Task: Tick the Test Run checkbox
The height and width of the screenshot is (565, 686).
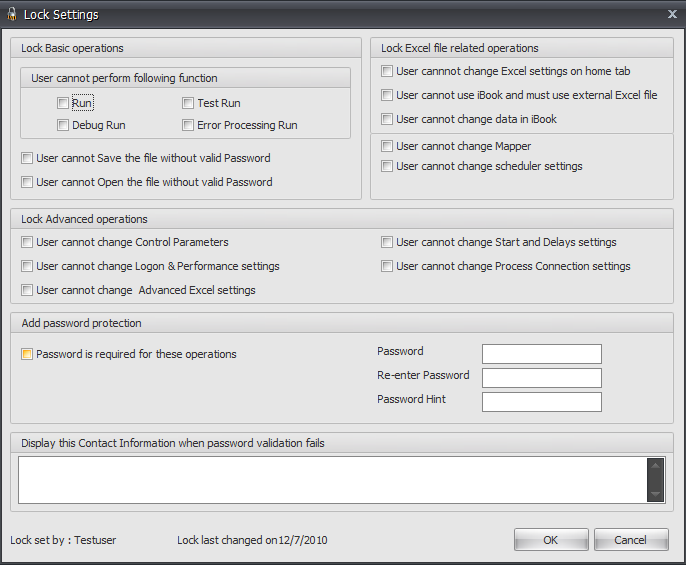Action: [x=188, y=103]
